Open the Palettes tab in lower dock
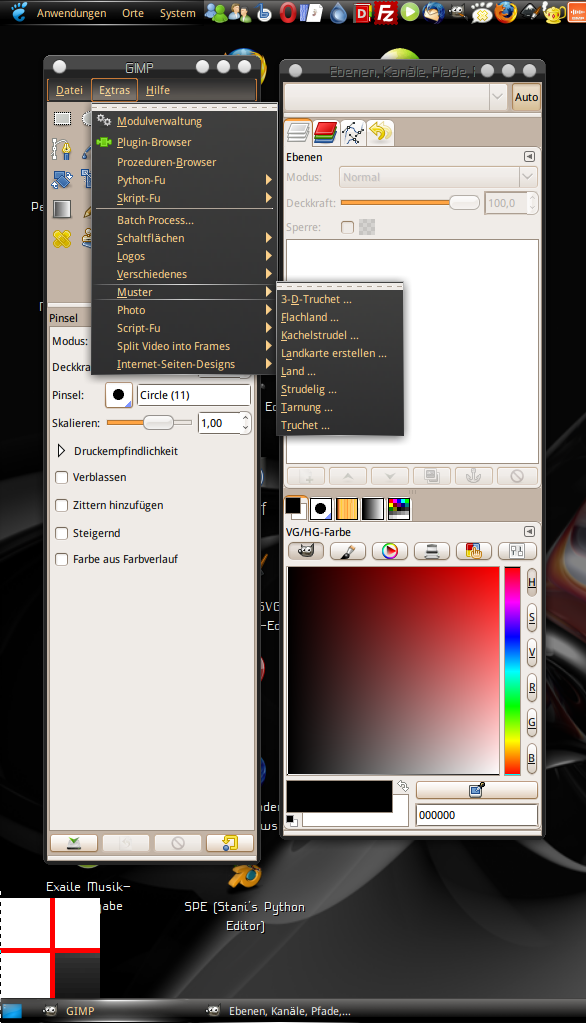Viewport: 586px width, 1023px height. (x=399, y=509)
